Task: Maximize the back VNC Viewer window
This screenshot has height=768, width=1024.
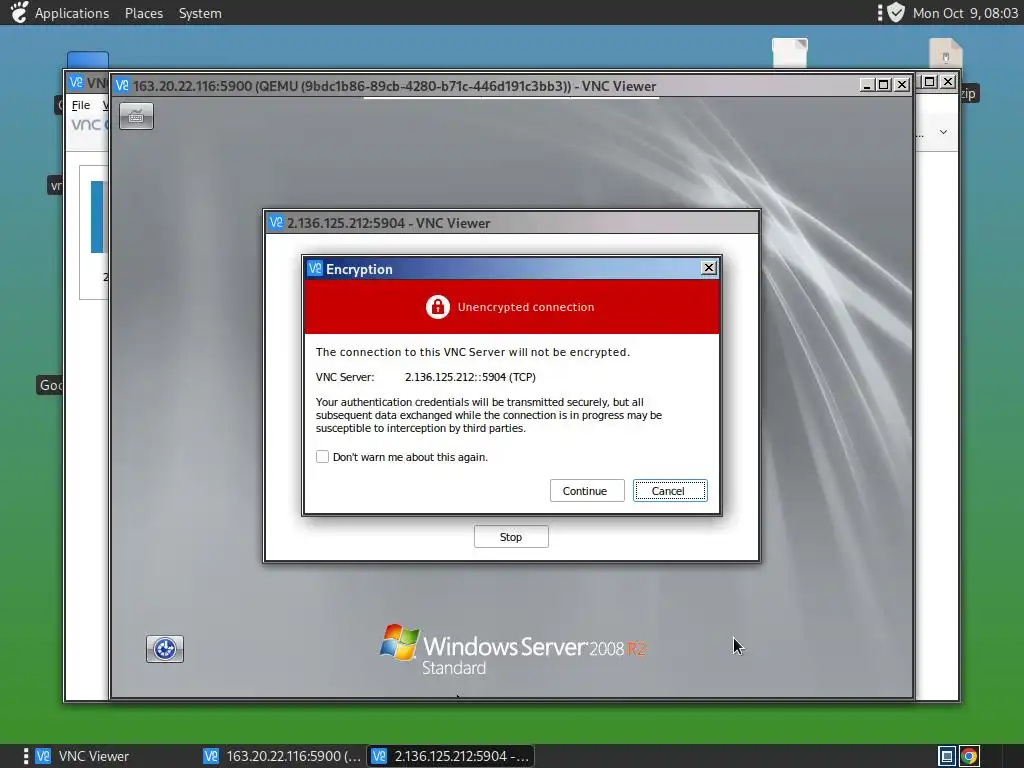Action: tap(929, 82)
